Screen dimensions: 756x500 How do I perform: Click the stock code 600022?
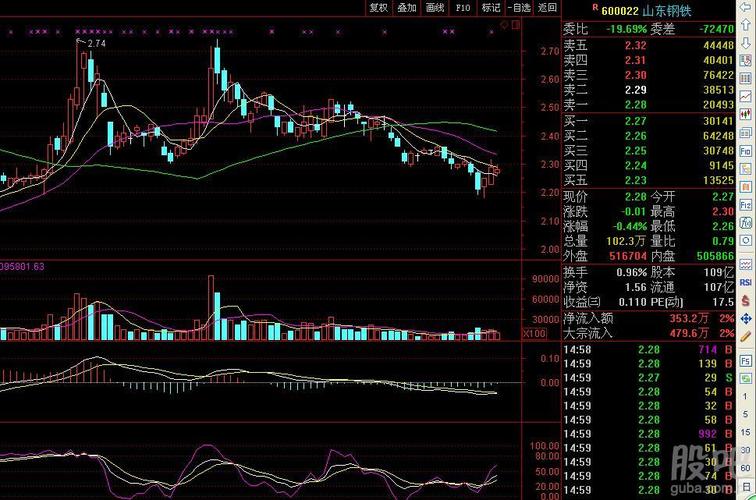coord(620,11)
